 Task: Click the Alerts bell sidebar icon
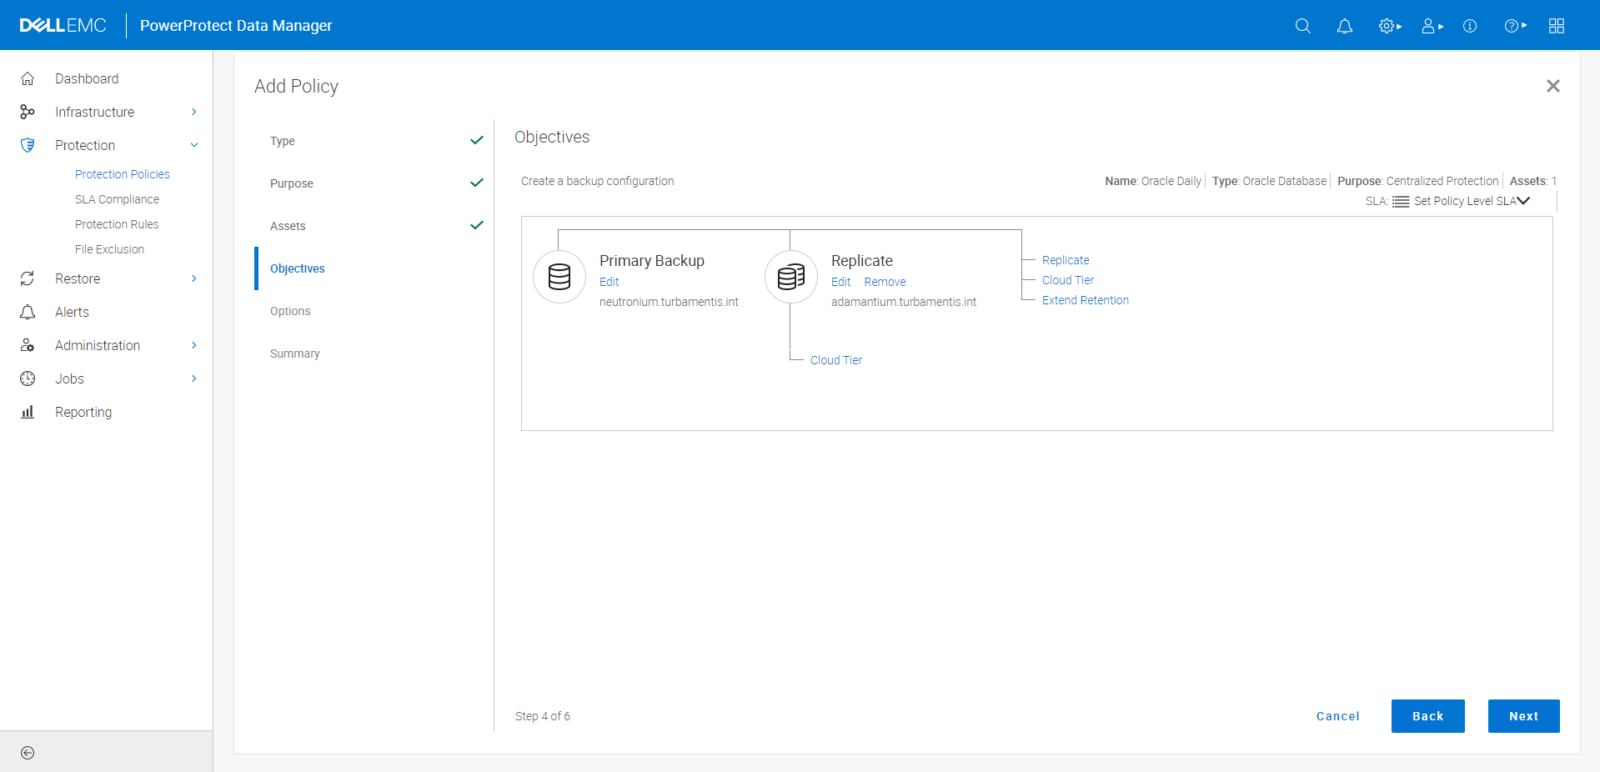pyautogui.click(x=28, y=312)
